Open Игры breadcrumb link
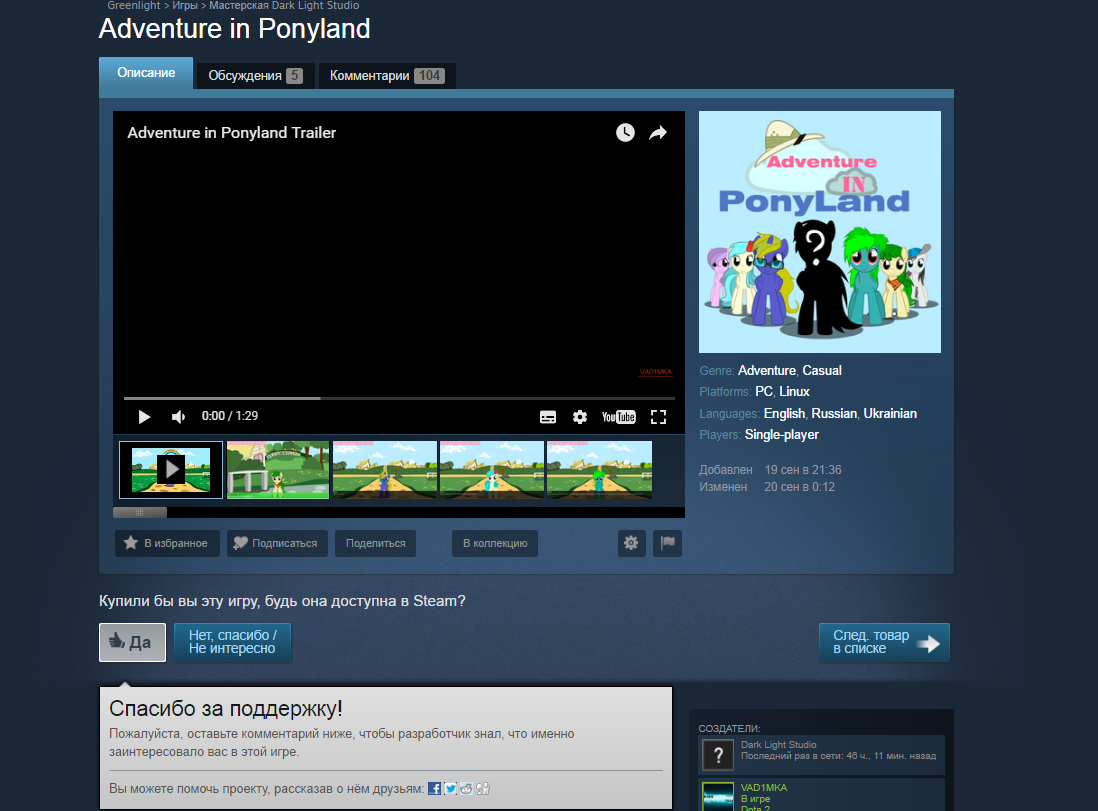The height and width of the screenshot is (811, 1098). pyautogui.click(x=185, y=6)
